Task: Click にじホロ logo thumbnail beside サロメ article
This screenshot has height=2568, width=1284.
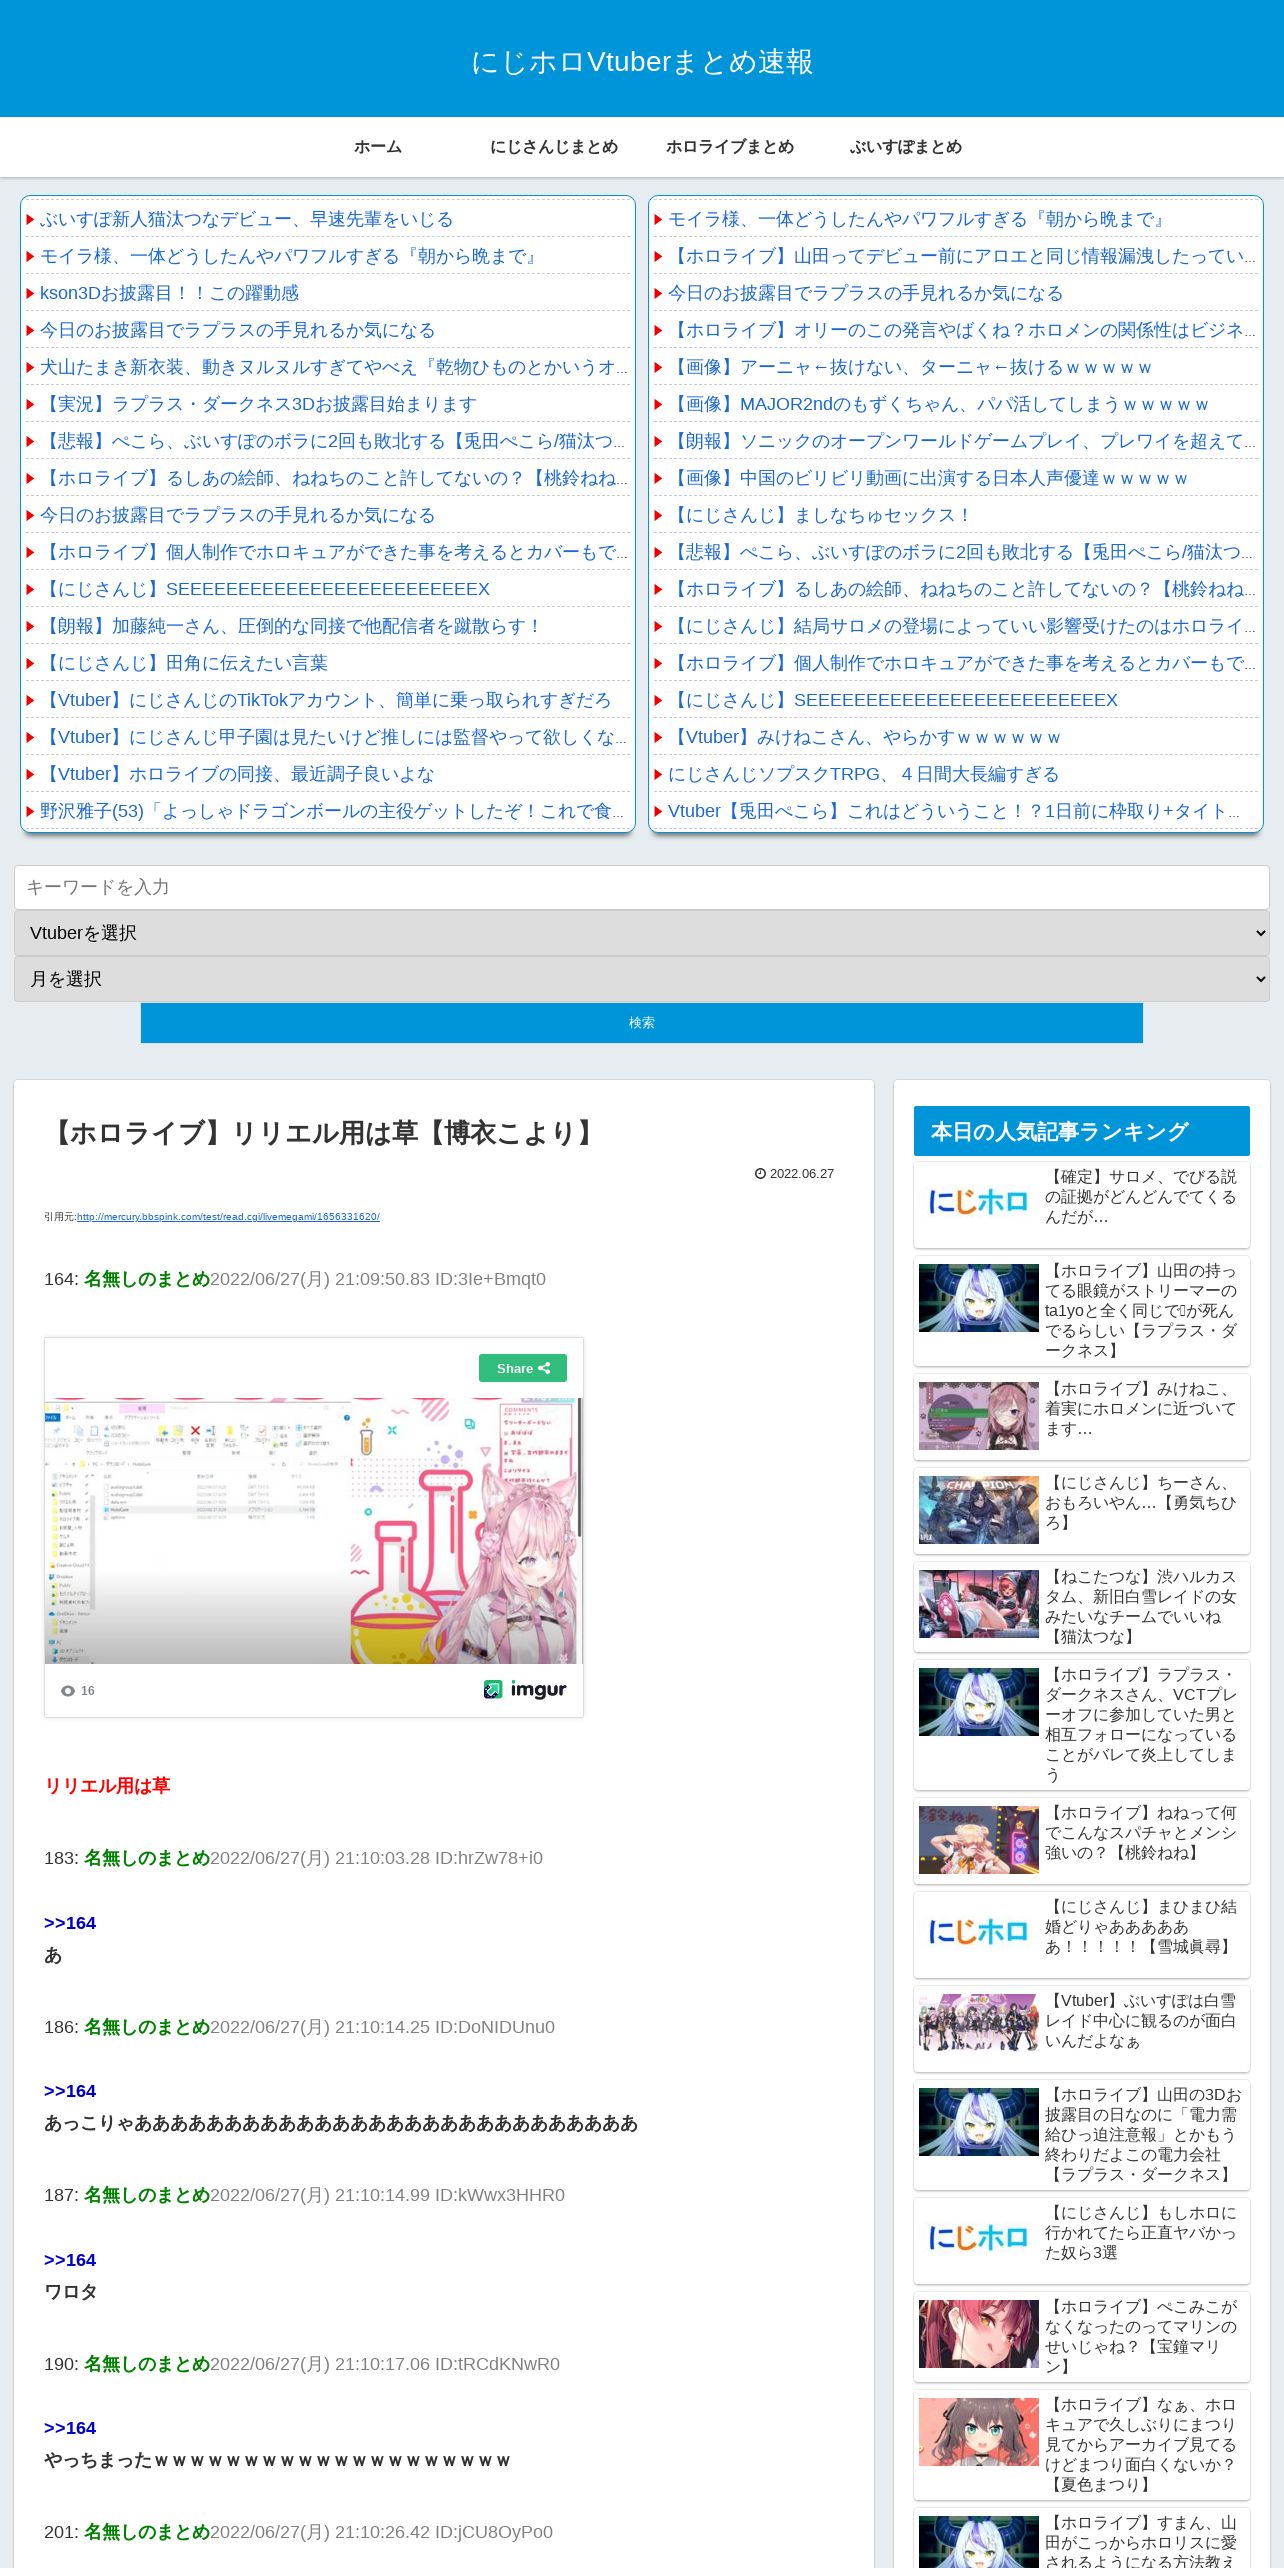Action: (x=978, y=1202)
